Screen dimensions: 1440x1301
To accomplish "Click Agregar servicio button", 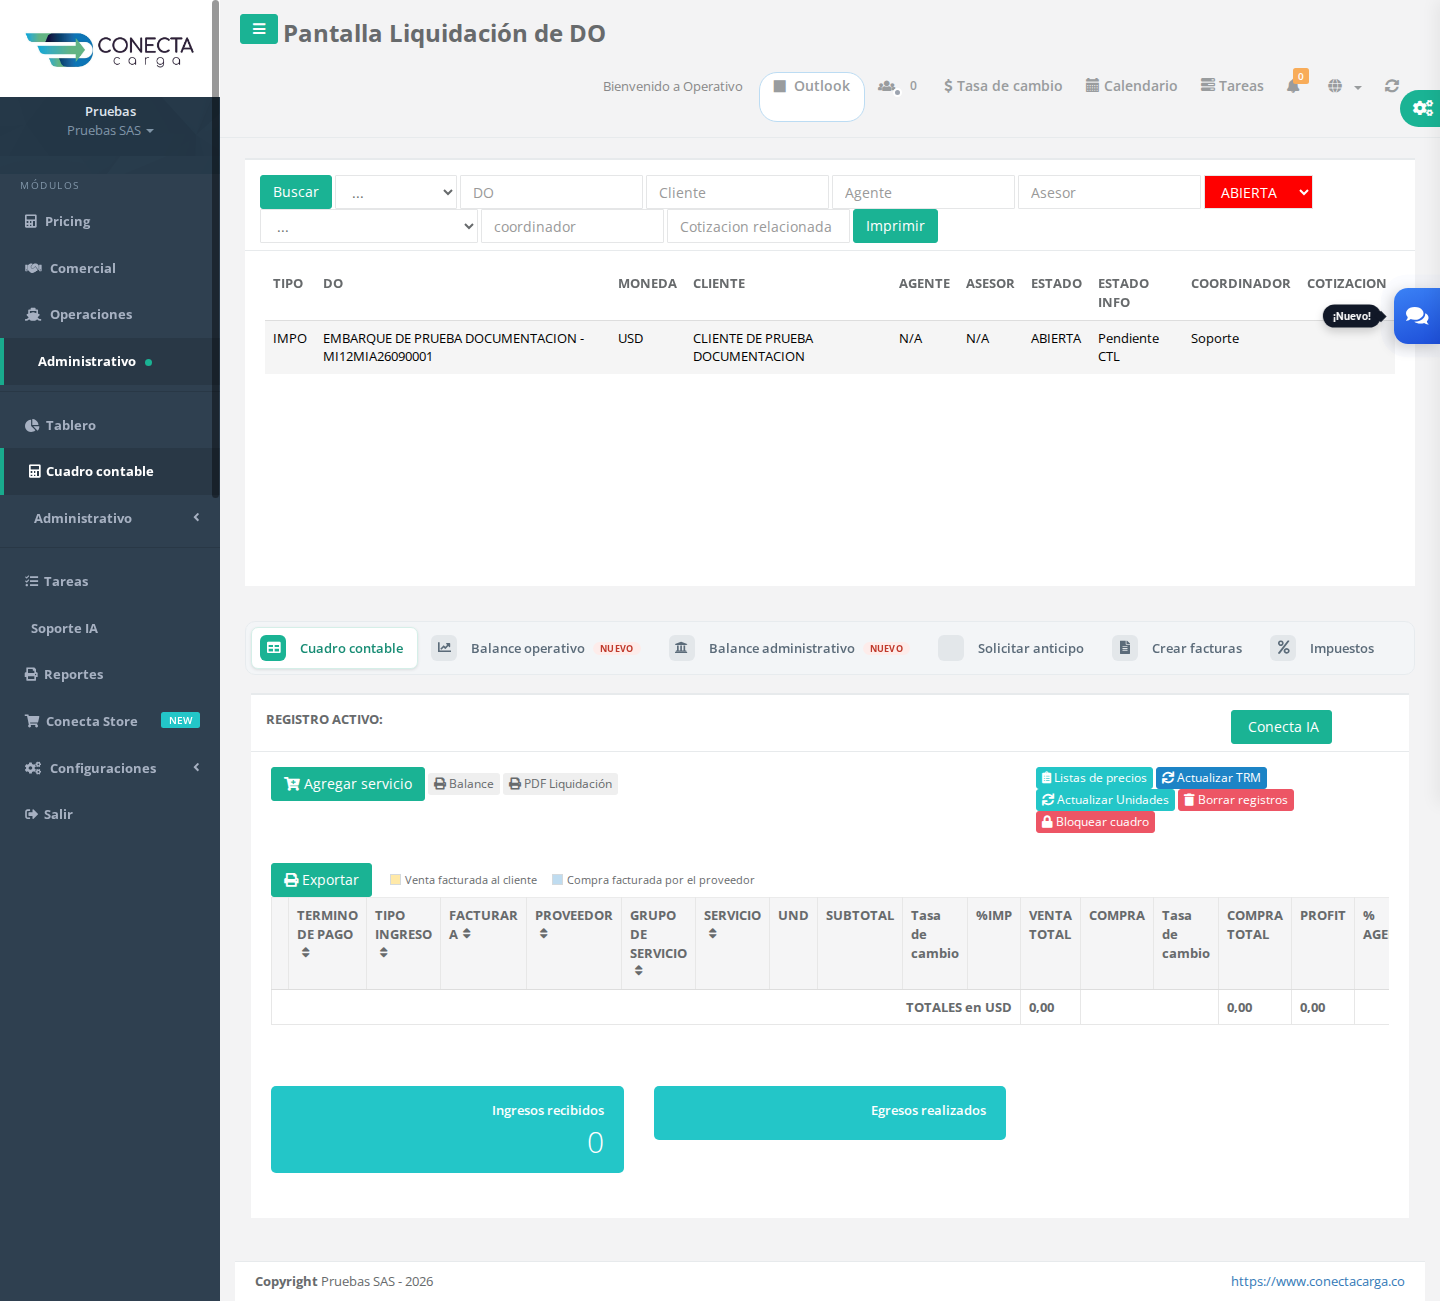I will [x=348, y=784].
